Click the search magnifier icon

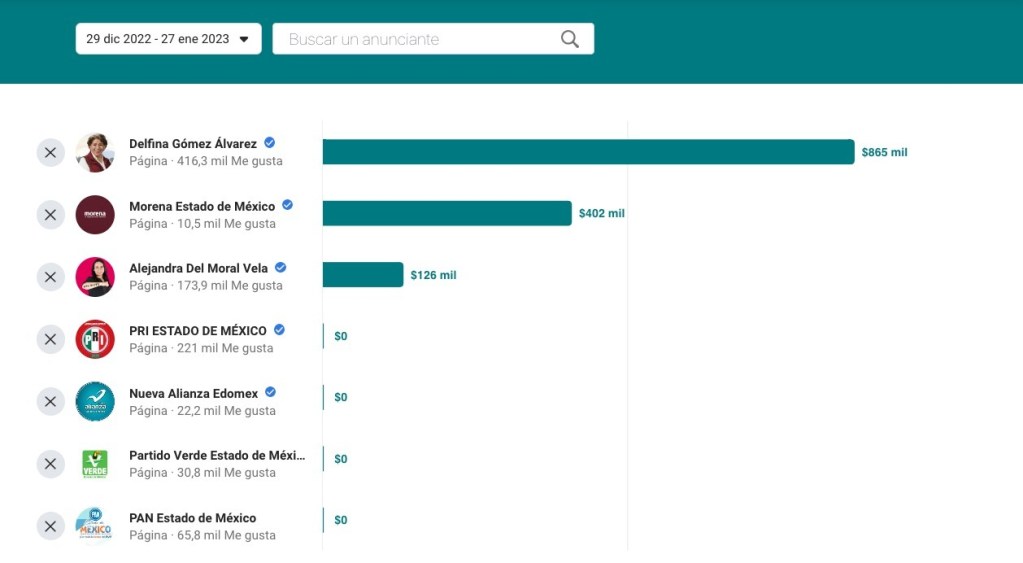(x=569, y=39)
